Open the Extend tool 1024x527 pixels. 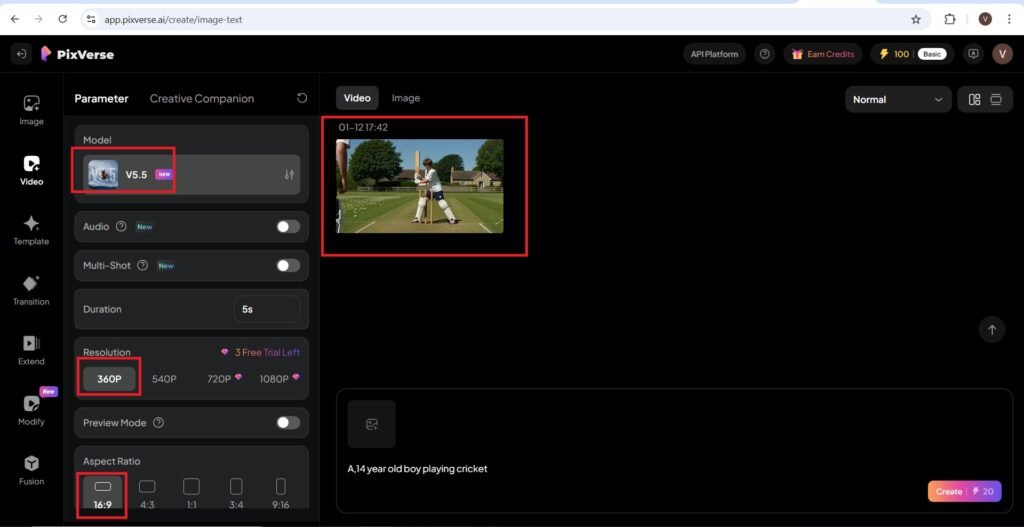31,350
